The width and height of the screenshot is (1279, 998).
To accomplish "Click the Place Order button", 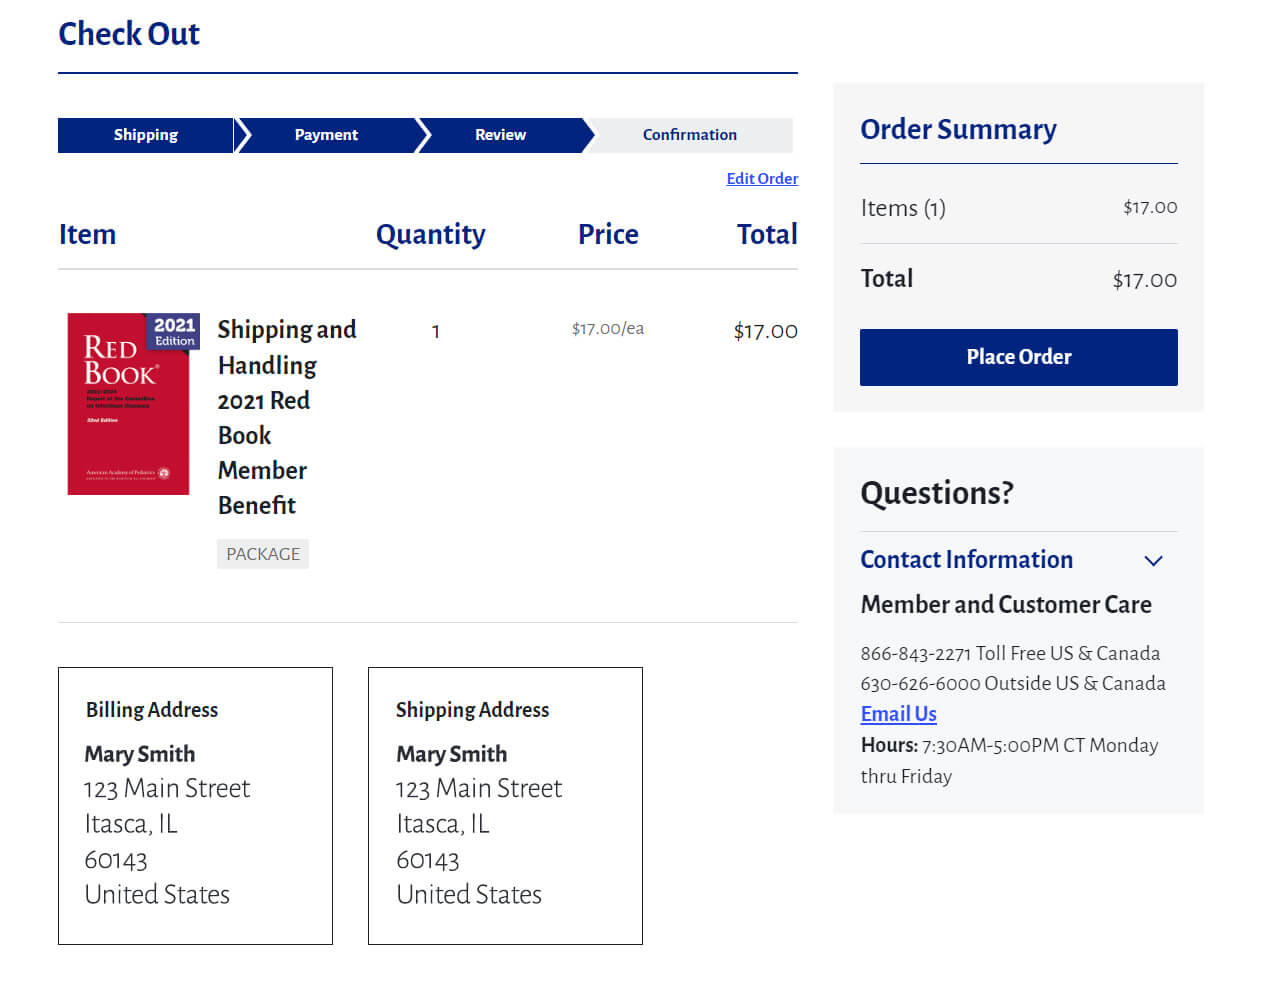I will pyautogui.click(x=1018, y=357).
